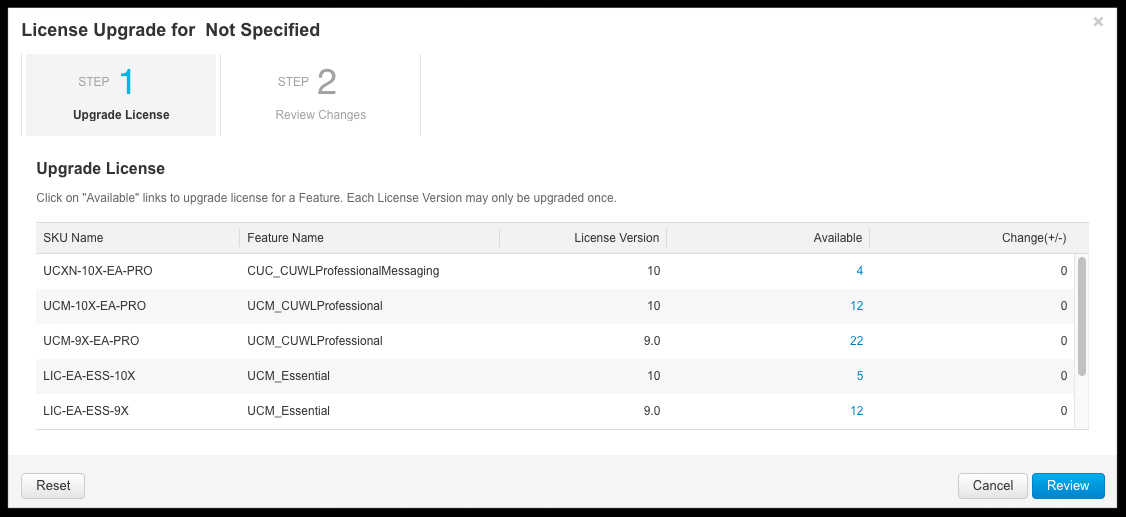Sort by License Version column header

(583, 238)
